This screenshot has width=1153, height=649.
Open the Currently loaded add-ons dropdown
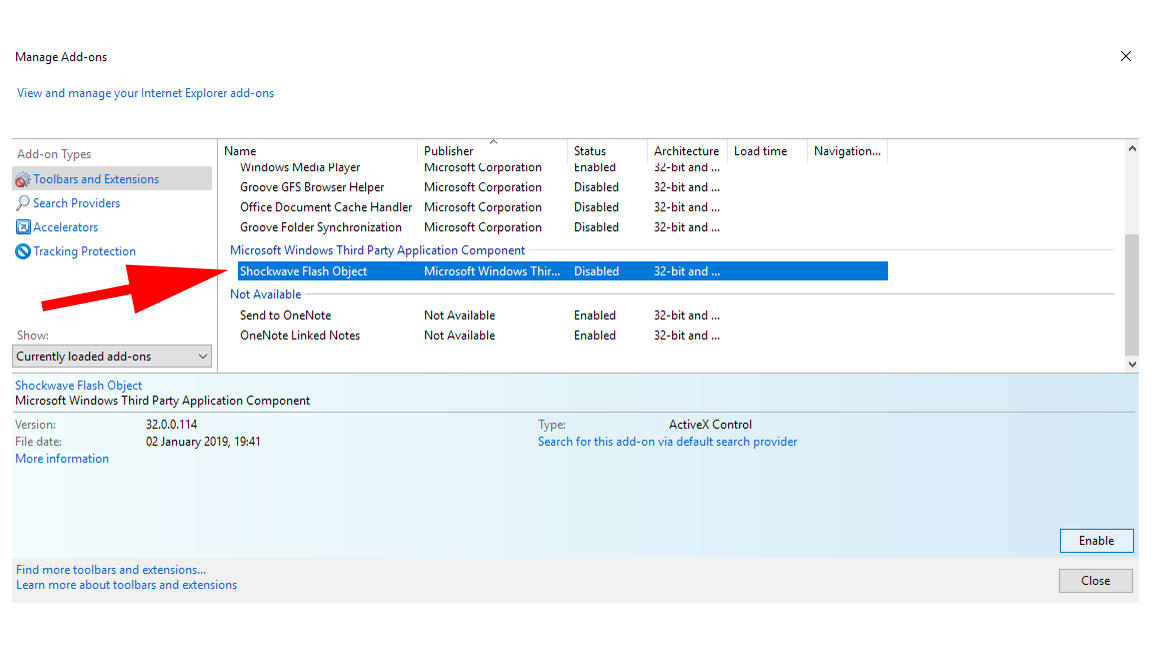[x=112, y=356]
